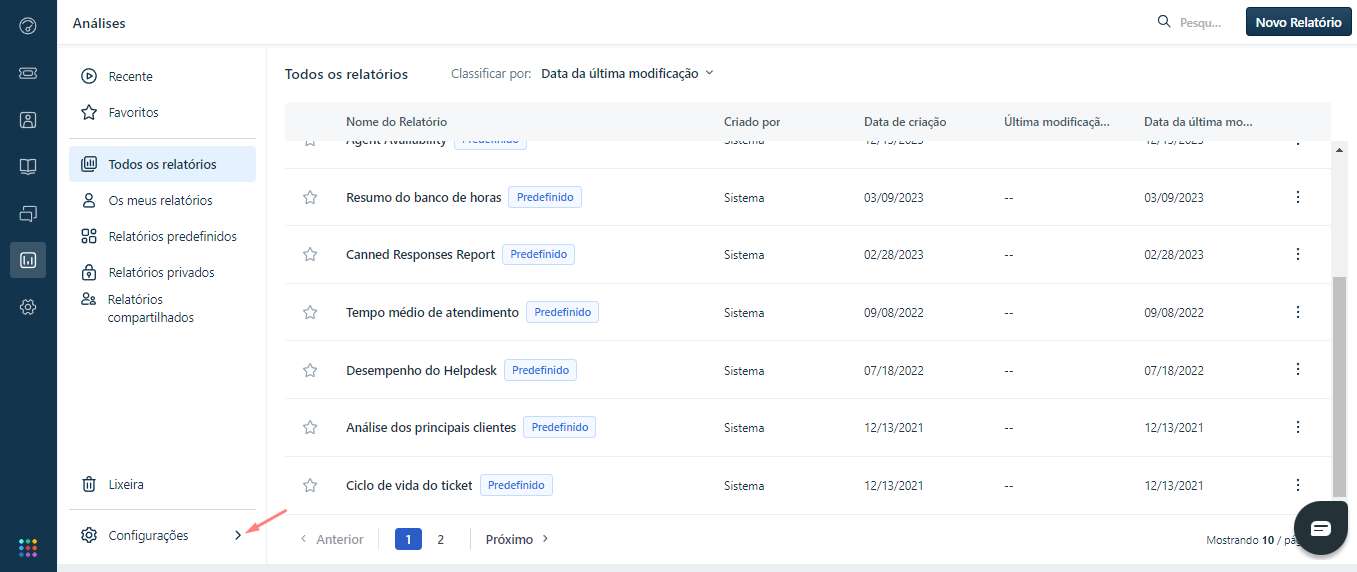This screenshot has width=1357, height=572.
Task: Select Todos os relatórios in sidebar
Action: (162, 164)
